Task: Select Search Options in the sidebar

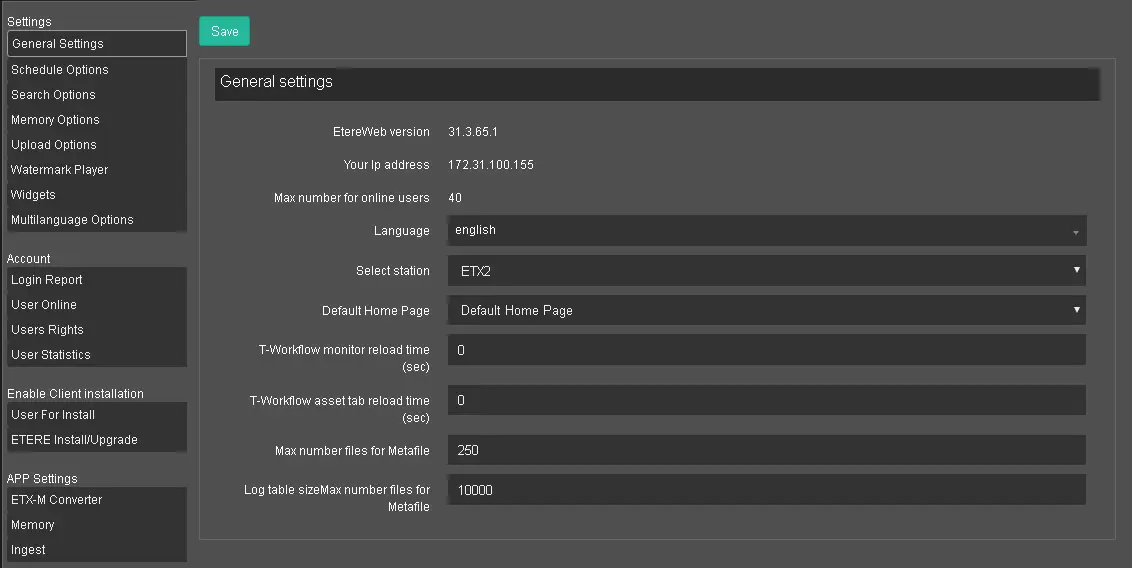Action: tap(54, 95)
